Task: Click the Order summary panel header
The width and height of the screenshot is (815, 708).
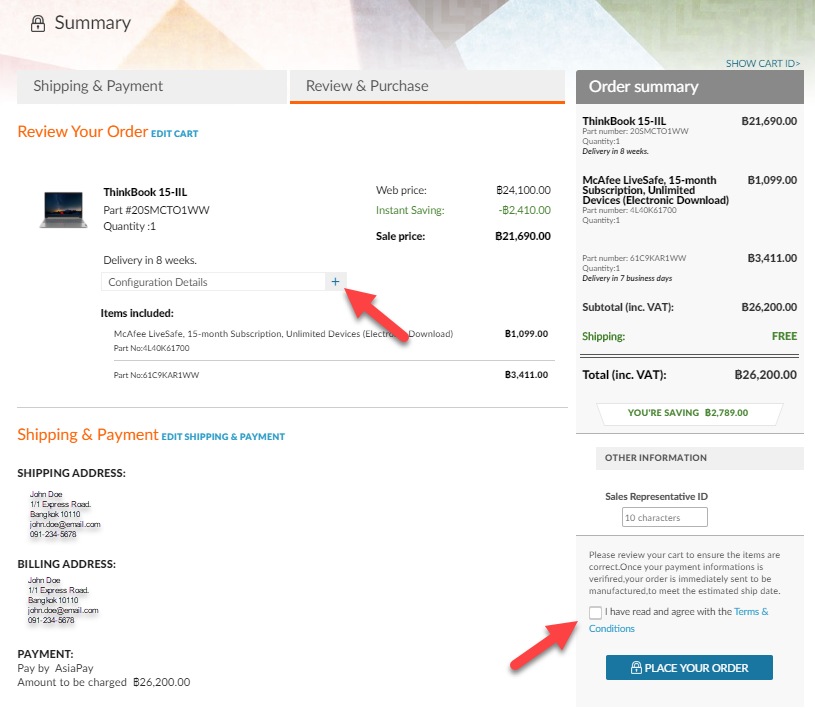Action: (x=690, y=87)
